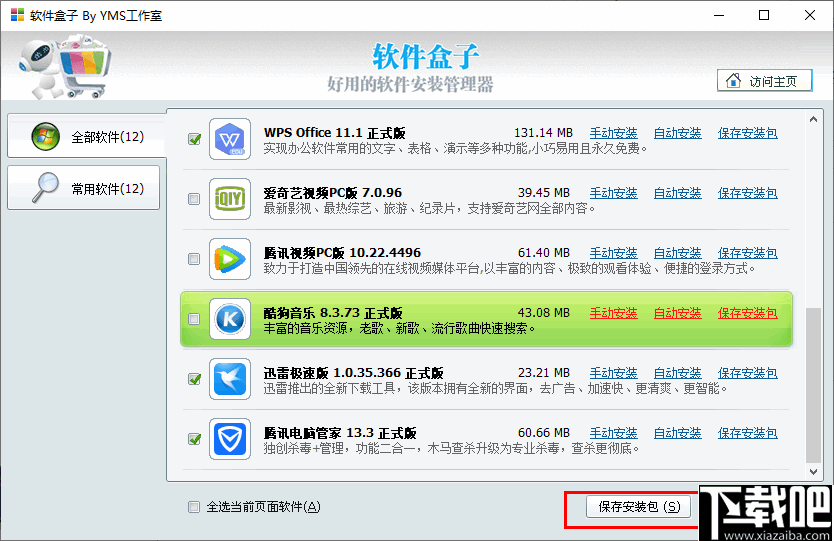Minimize the 软件盒子 window
Screen dimensions: 834x541
(719, 15)
